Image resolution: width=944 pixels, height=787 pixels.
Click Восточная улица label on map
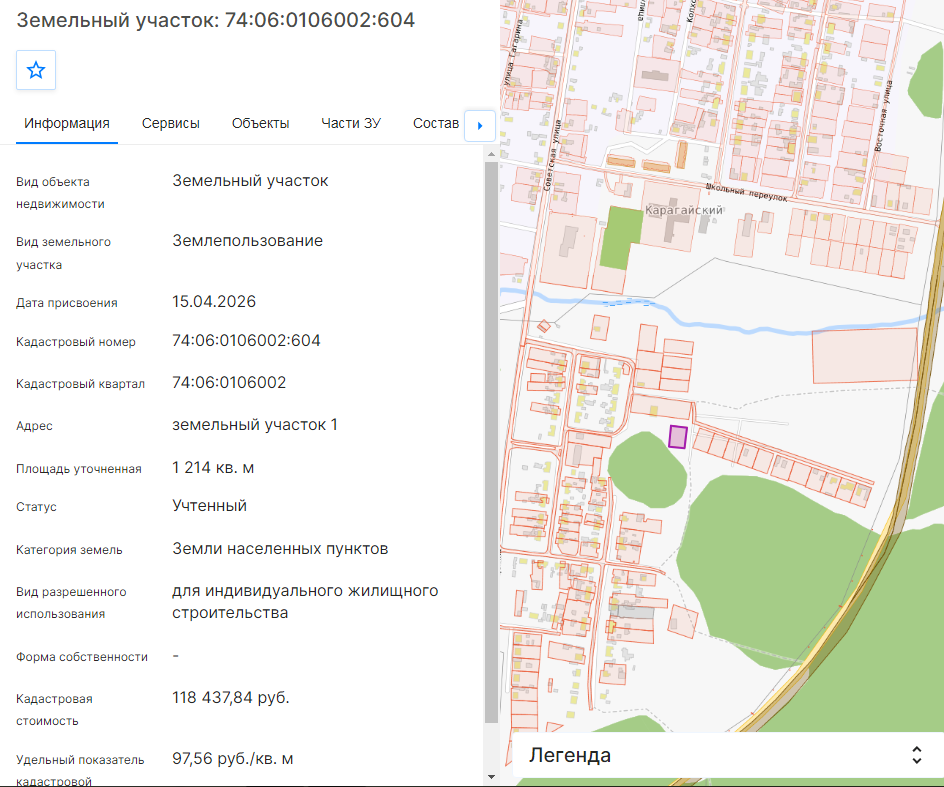point(883,116)
